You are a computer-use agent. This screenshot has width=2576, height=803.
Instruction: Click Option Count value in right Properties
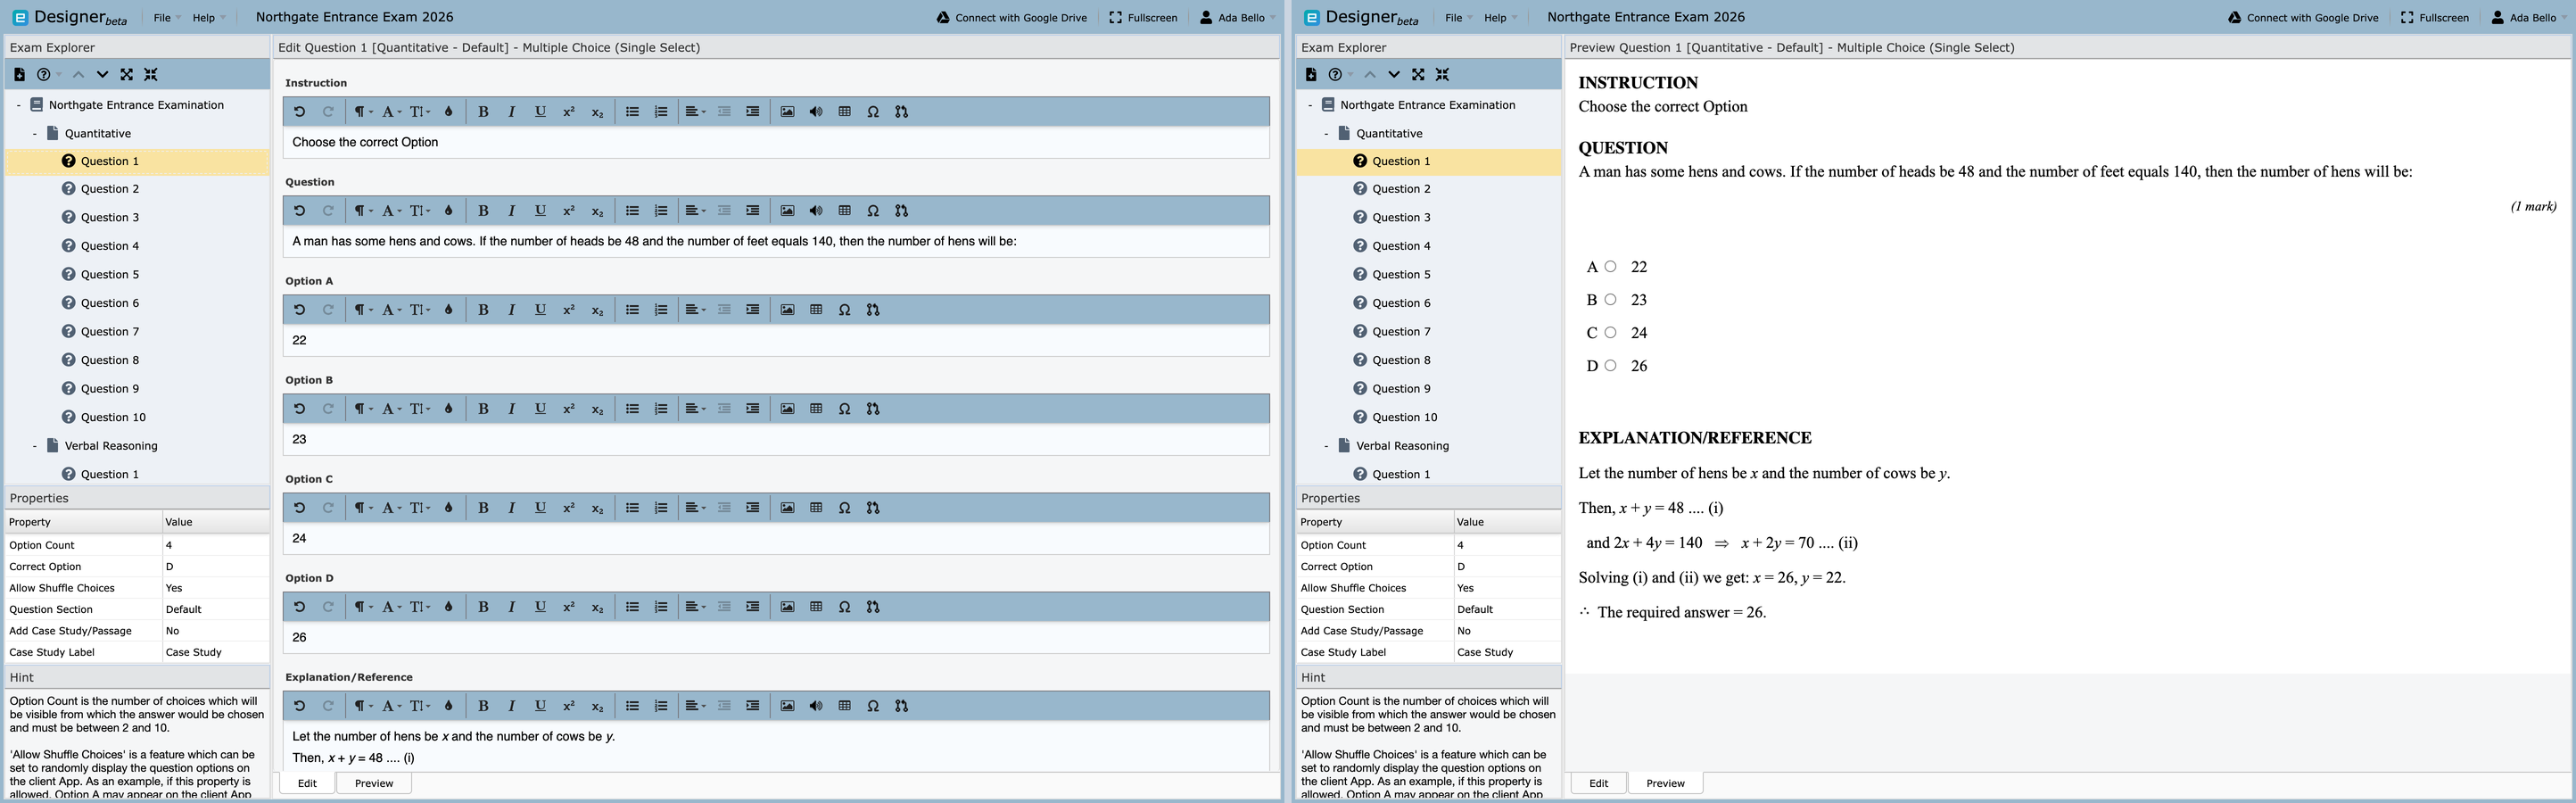1507,545
